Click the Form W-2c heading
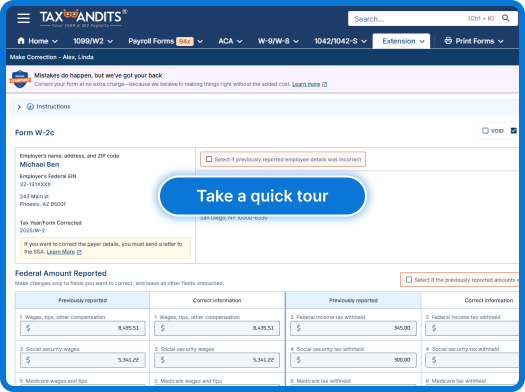 click(34, 133)
